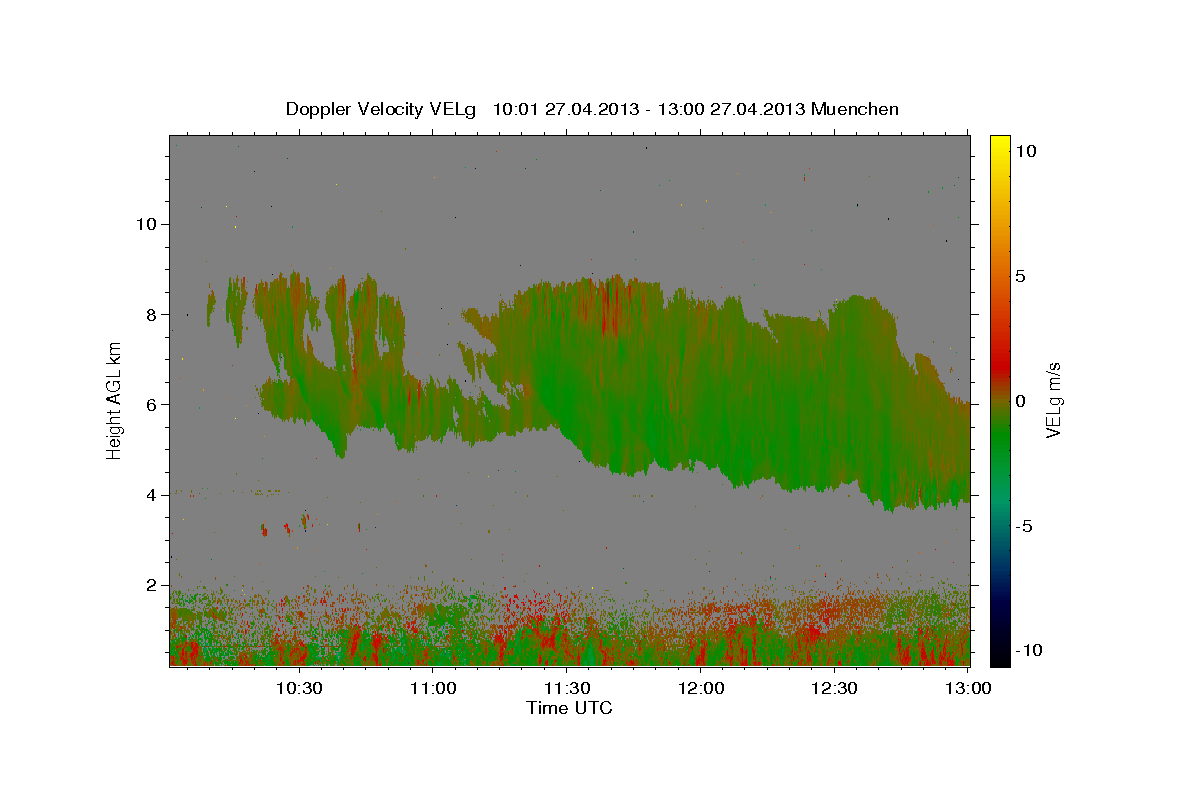Click the height axis label '10'

(x=147, y=224)
